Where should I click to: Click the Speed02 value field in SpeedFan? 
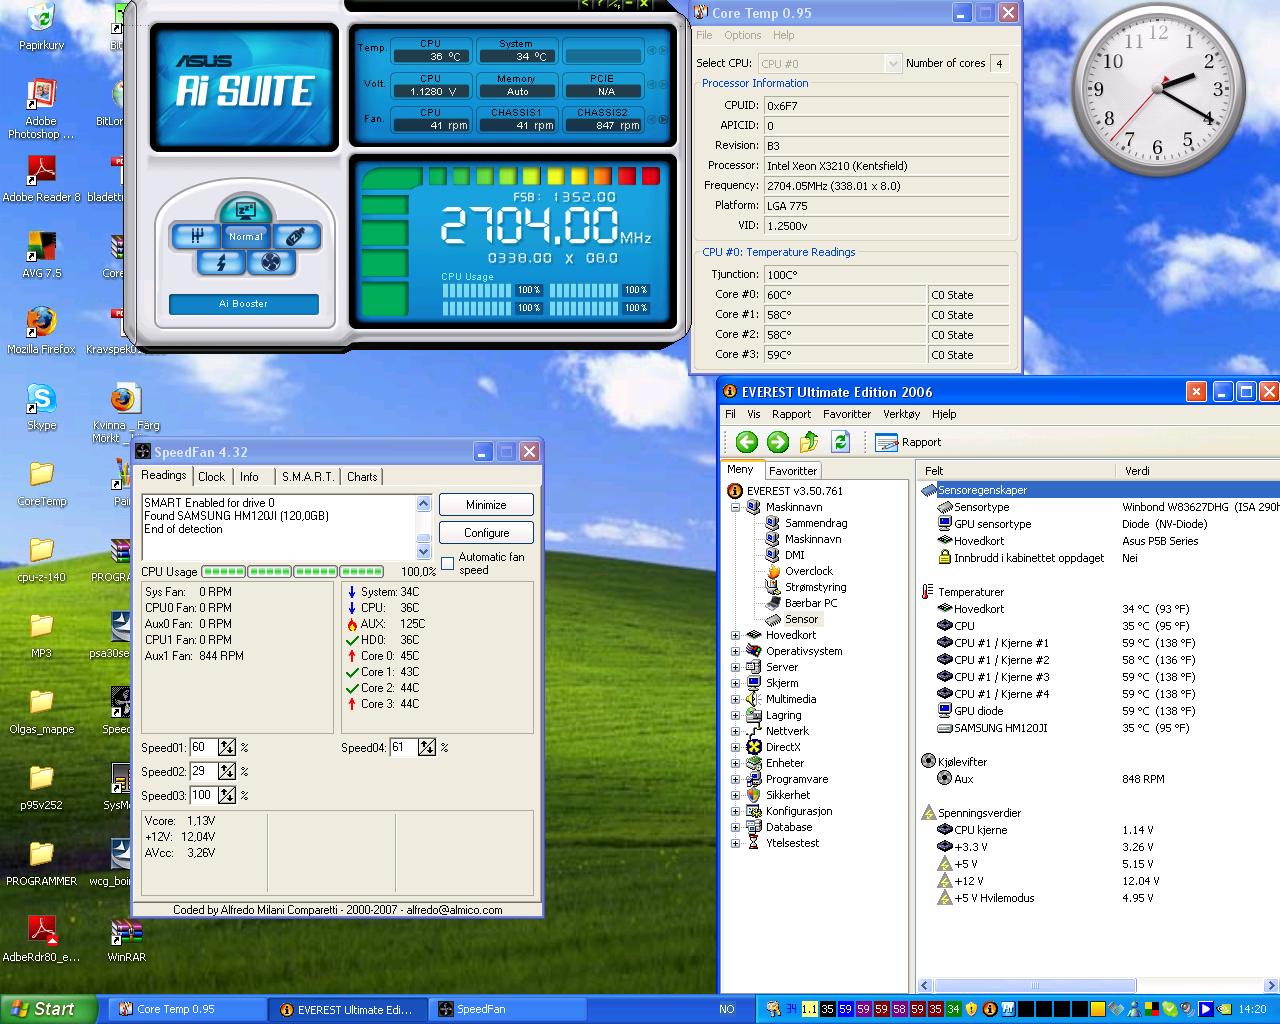(203, 771)
